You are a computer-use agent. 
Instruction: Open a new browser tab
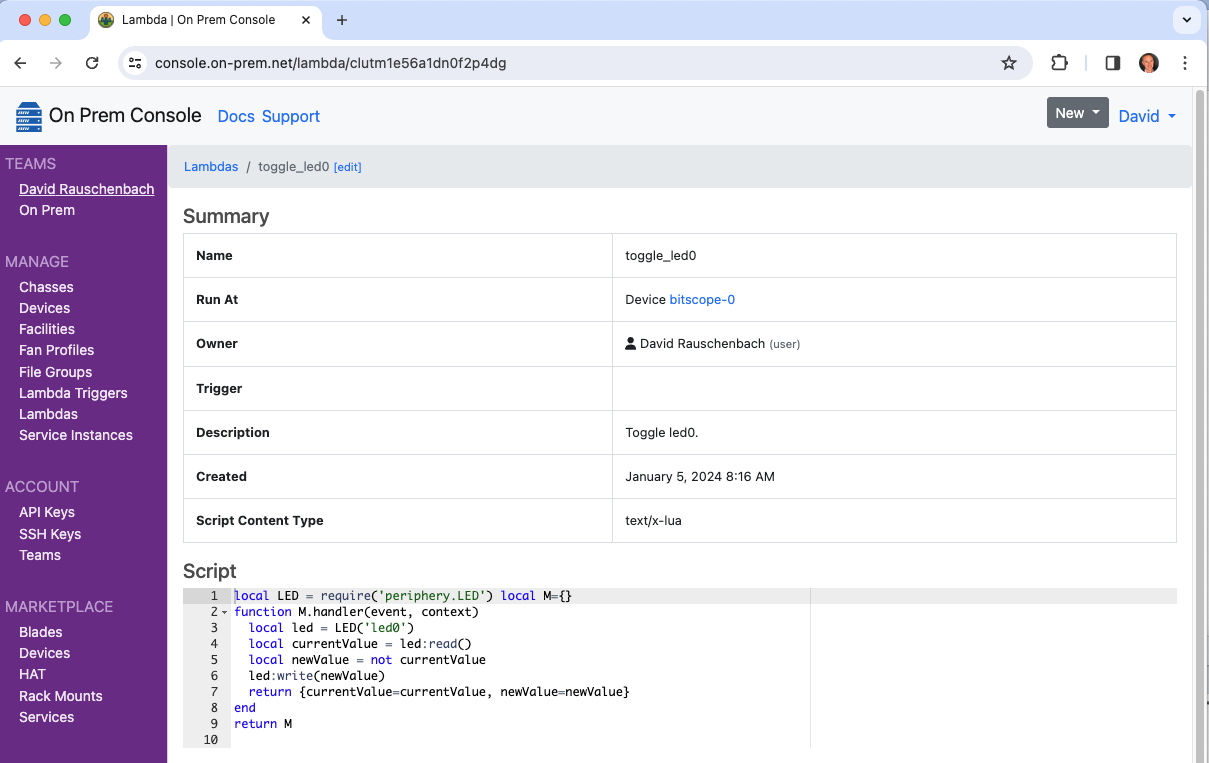[x=342, y=20]
